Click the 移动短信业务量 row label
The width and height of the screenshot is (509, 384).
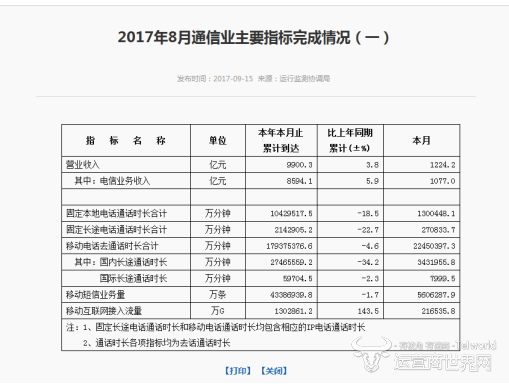tap(95, 295)
